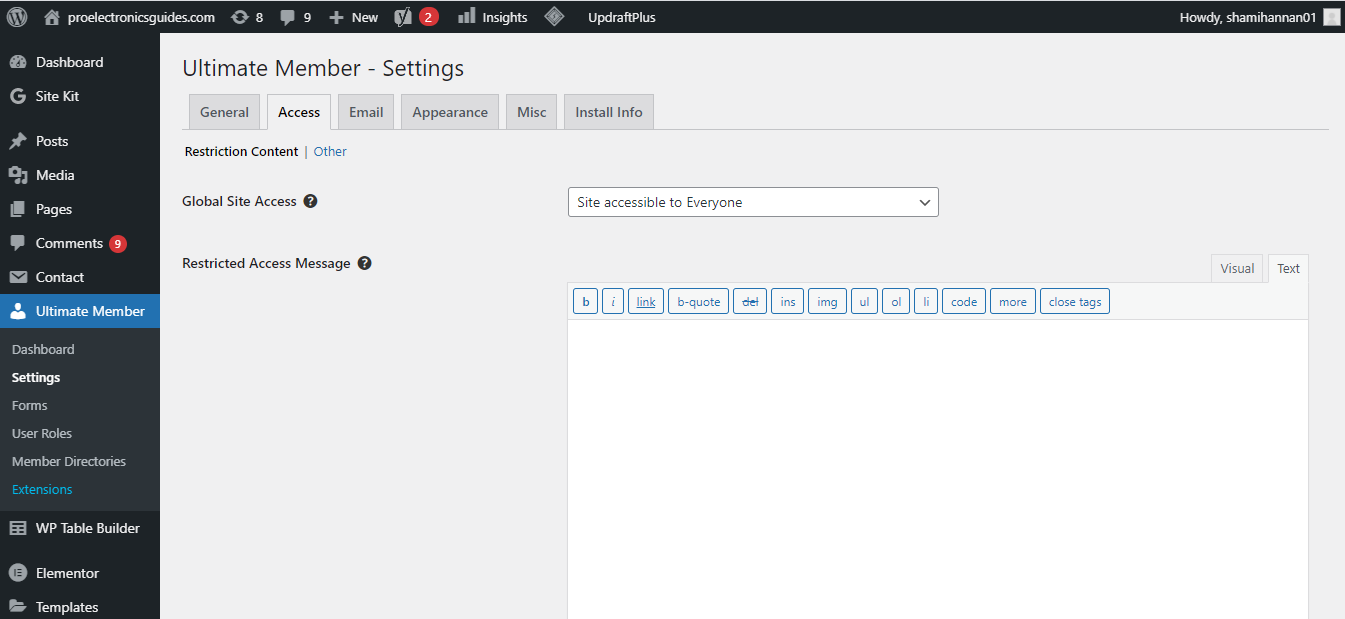
Task: Insert italic tag with i button
Action: (613, 301)
